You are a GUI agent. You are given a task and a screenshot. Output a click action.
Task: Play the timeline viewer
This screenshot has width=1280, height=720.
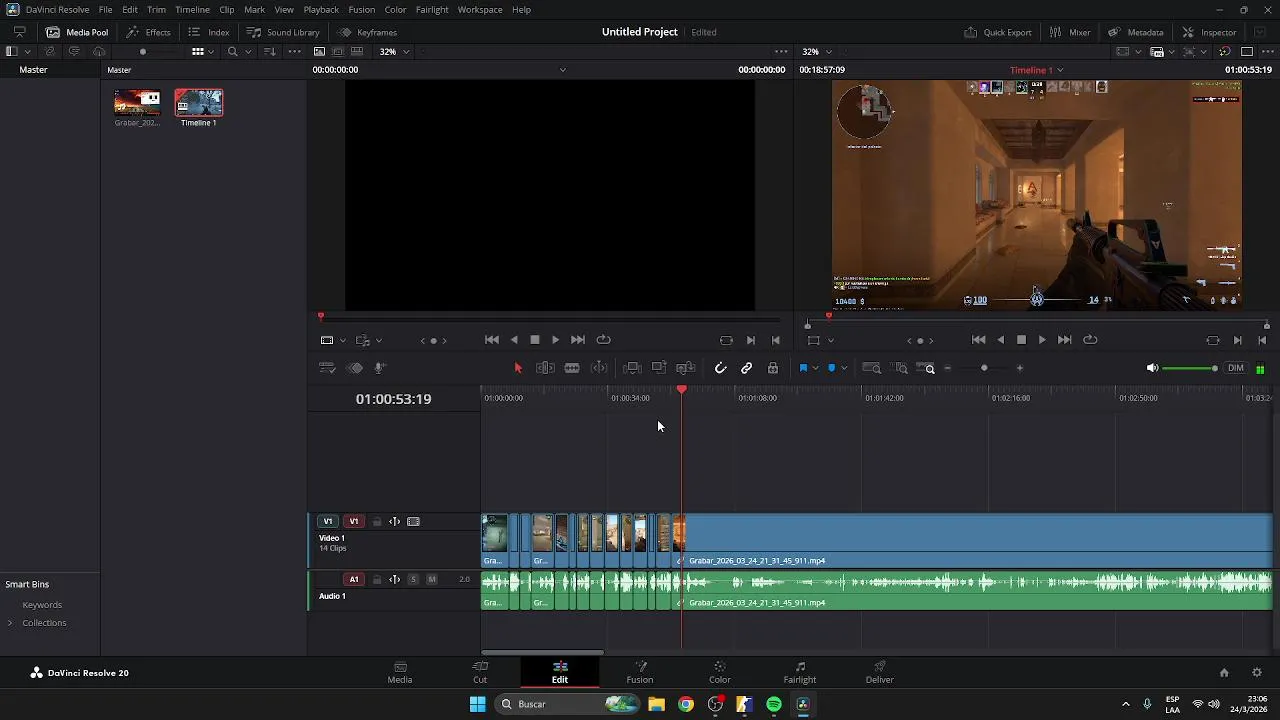click(1042, 340)
